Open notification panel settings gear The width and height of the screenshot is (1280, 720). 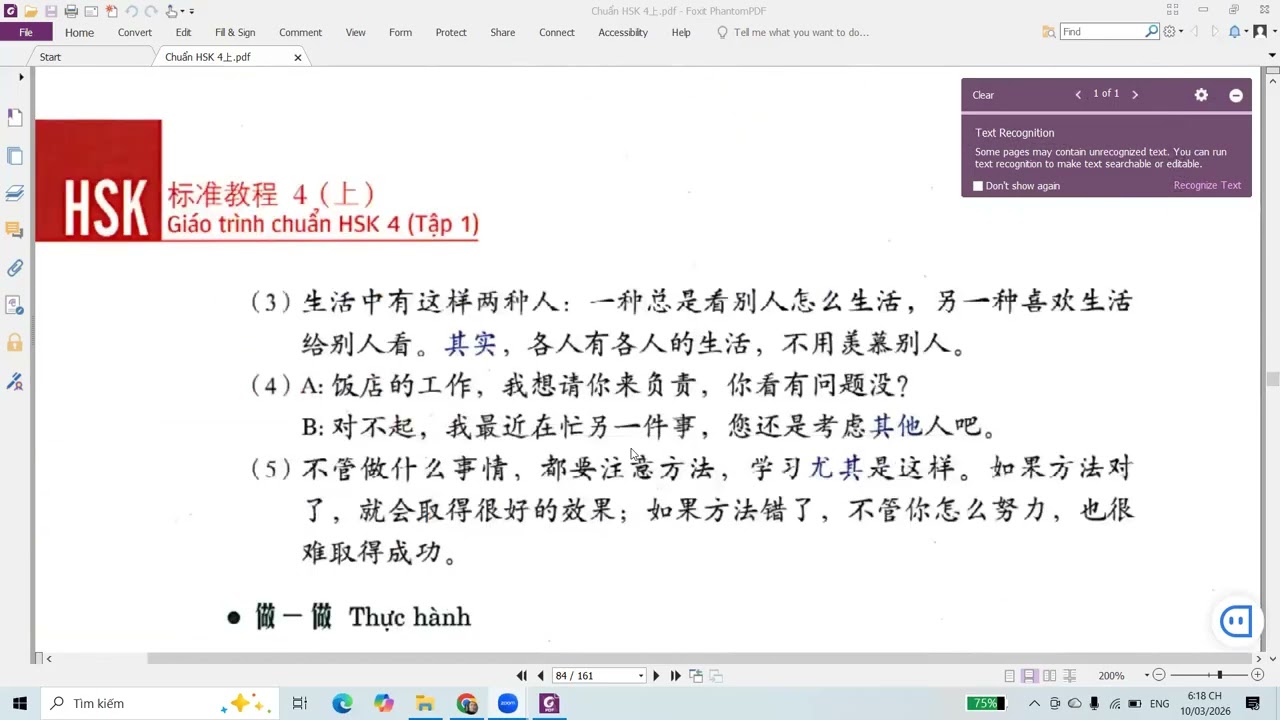[1201, 95]
